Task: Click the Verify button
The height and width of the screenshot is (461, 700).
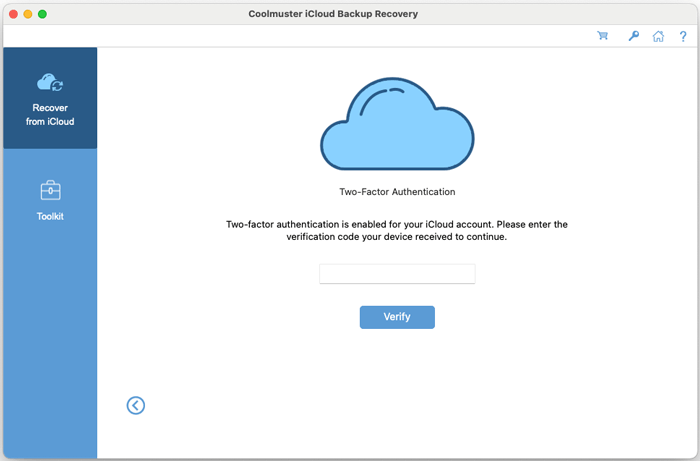Action: click(397, 317)
